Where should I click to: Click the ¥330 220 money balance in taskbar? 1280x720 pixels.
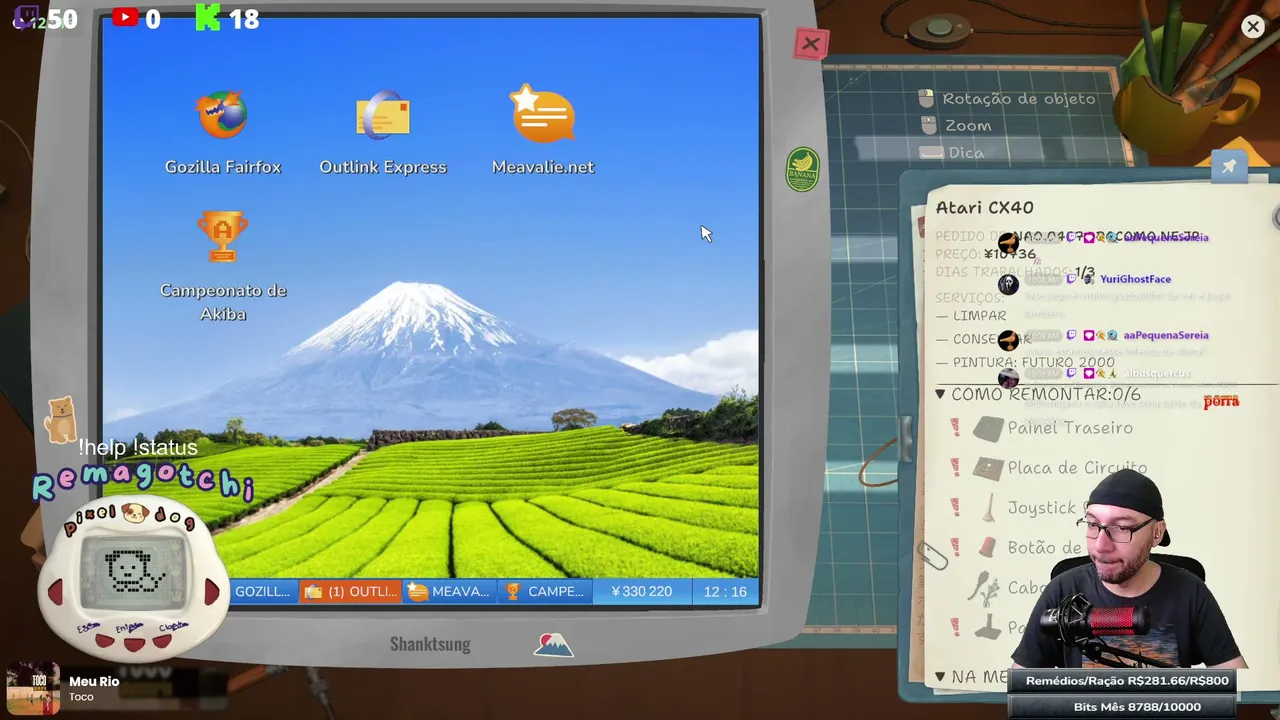pyautogui.click(x=641, y=591)
